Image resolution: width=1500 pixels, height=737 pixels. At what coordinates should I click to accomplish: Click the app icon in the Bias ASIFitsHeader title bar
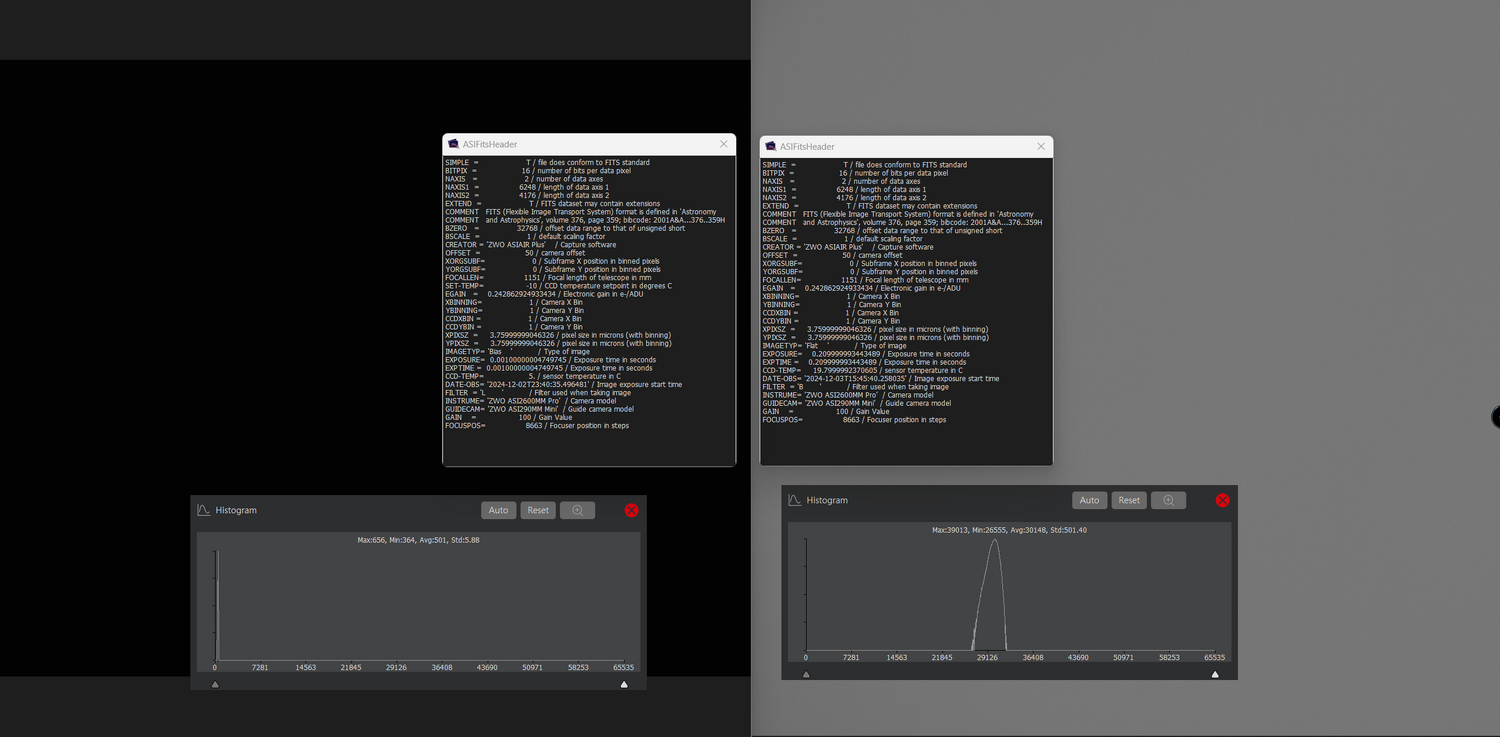pos(453,144)
